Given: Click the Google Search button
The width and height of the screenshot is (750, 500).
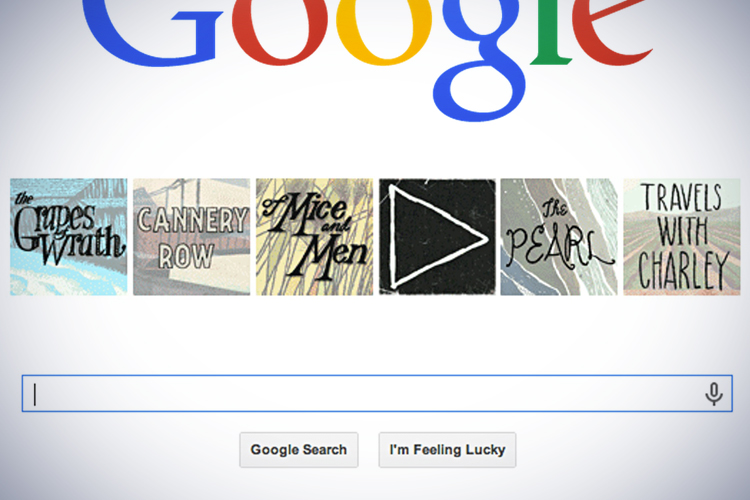Looking at the screenshot, I should (299, 450).
